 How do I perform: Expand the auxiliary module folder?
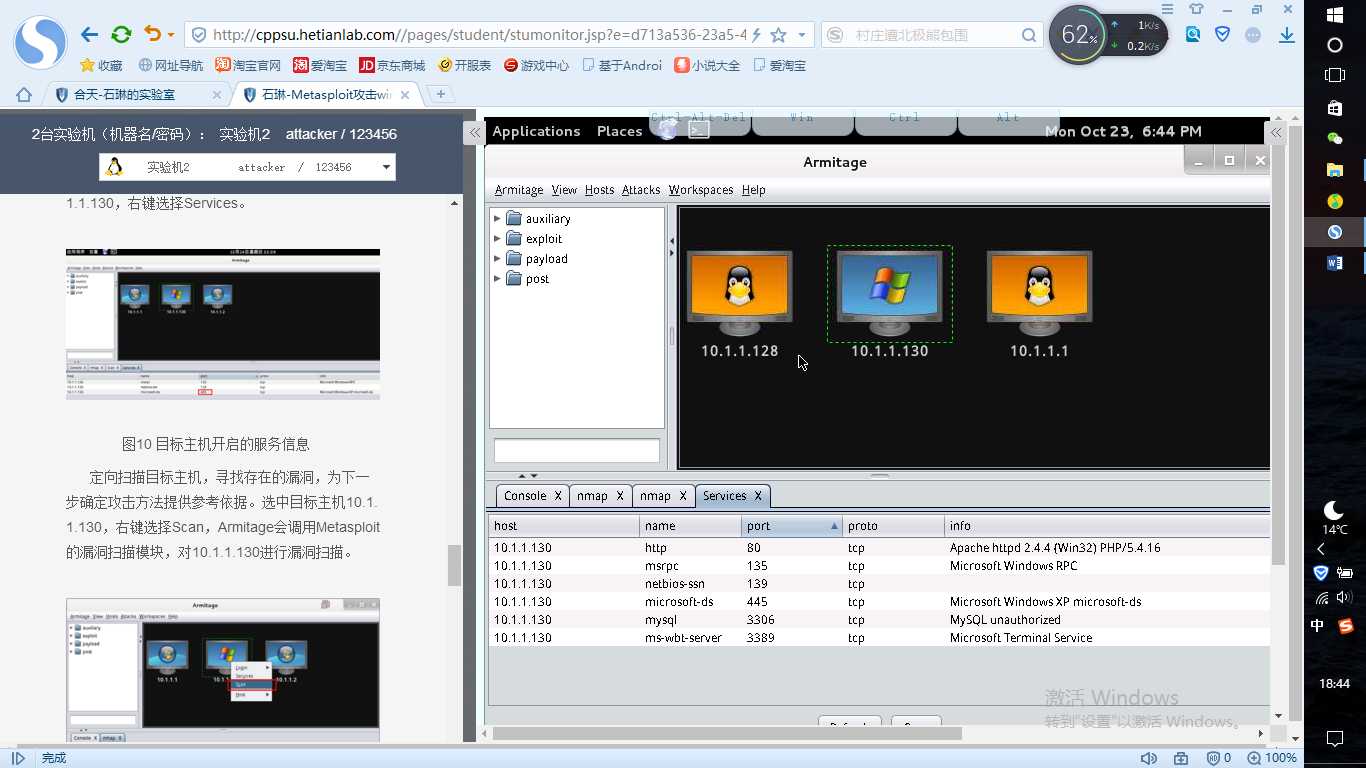point(497,218)
